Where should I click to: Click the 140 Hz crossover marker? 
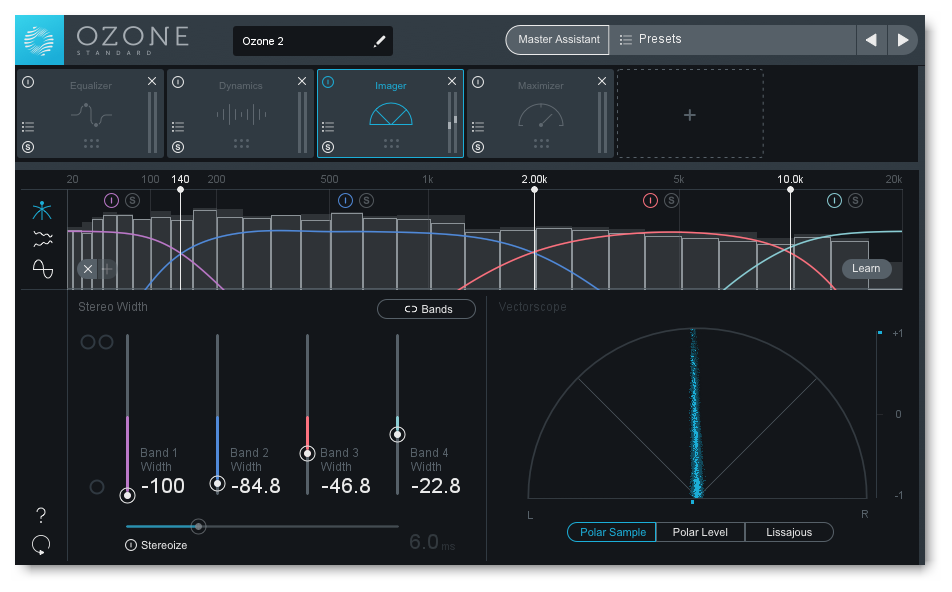(180, 189)
